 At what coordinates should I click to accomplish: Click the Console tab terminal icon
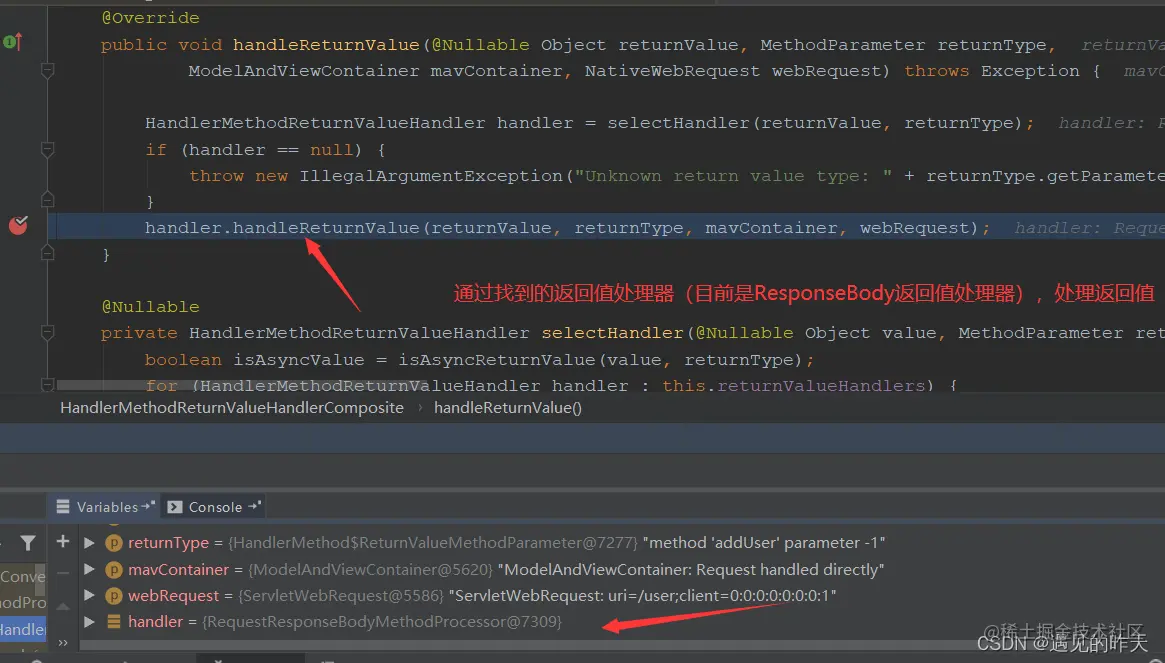coord(175,506)
